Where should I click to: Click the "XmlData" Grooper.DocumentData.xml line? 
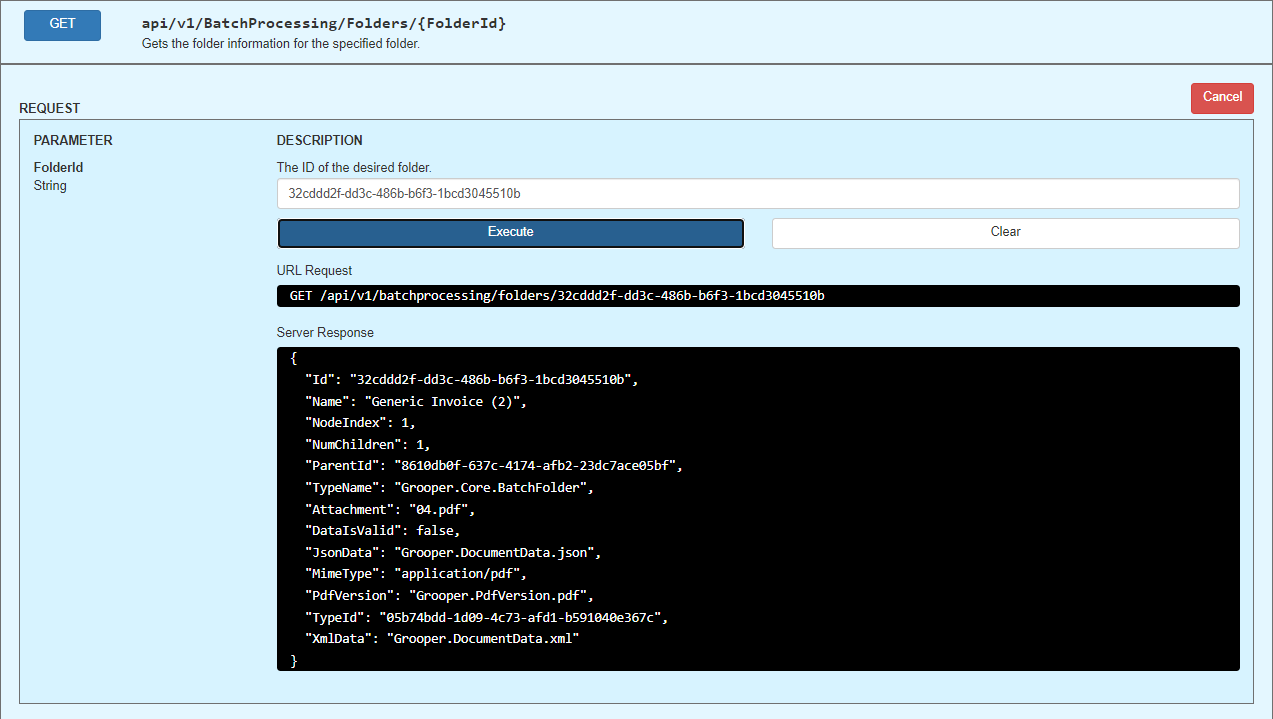[x=442, y=638]
